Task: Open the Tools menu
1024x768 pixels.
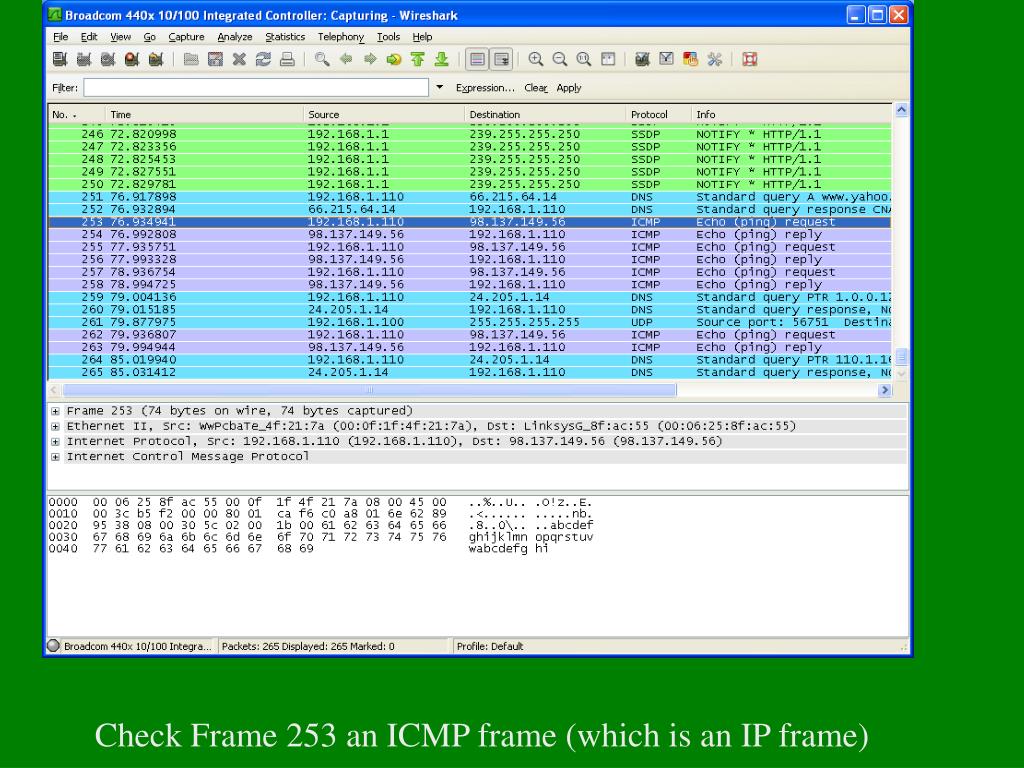Action: (388, 37)
